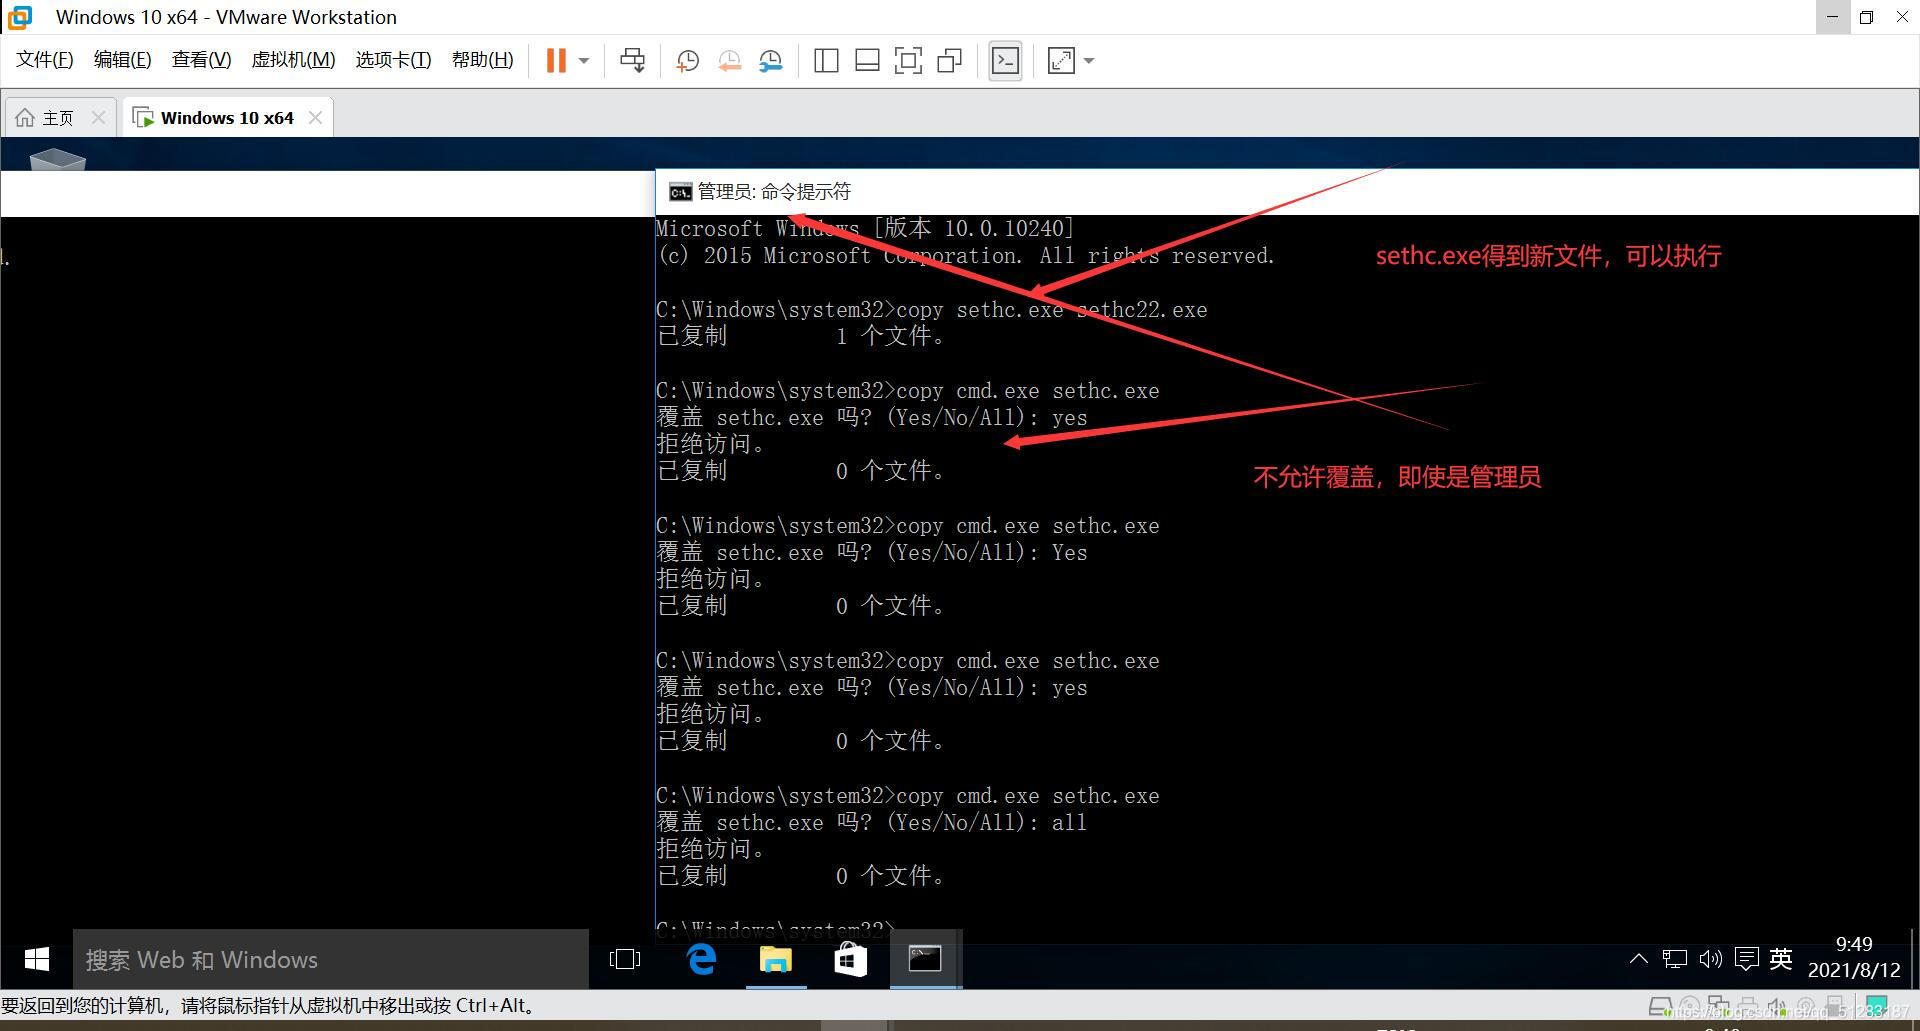Click the 搜索 Web 和 Windows search box
The height and width of the screenshot is (1031, 1920).
tap(331, 960)
